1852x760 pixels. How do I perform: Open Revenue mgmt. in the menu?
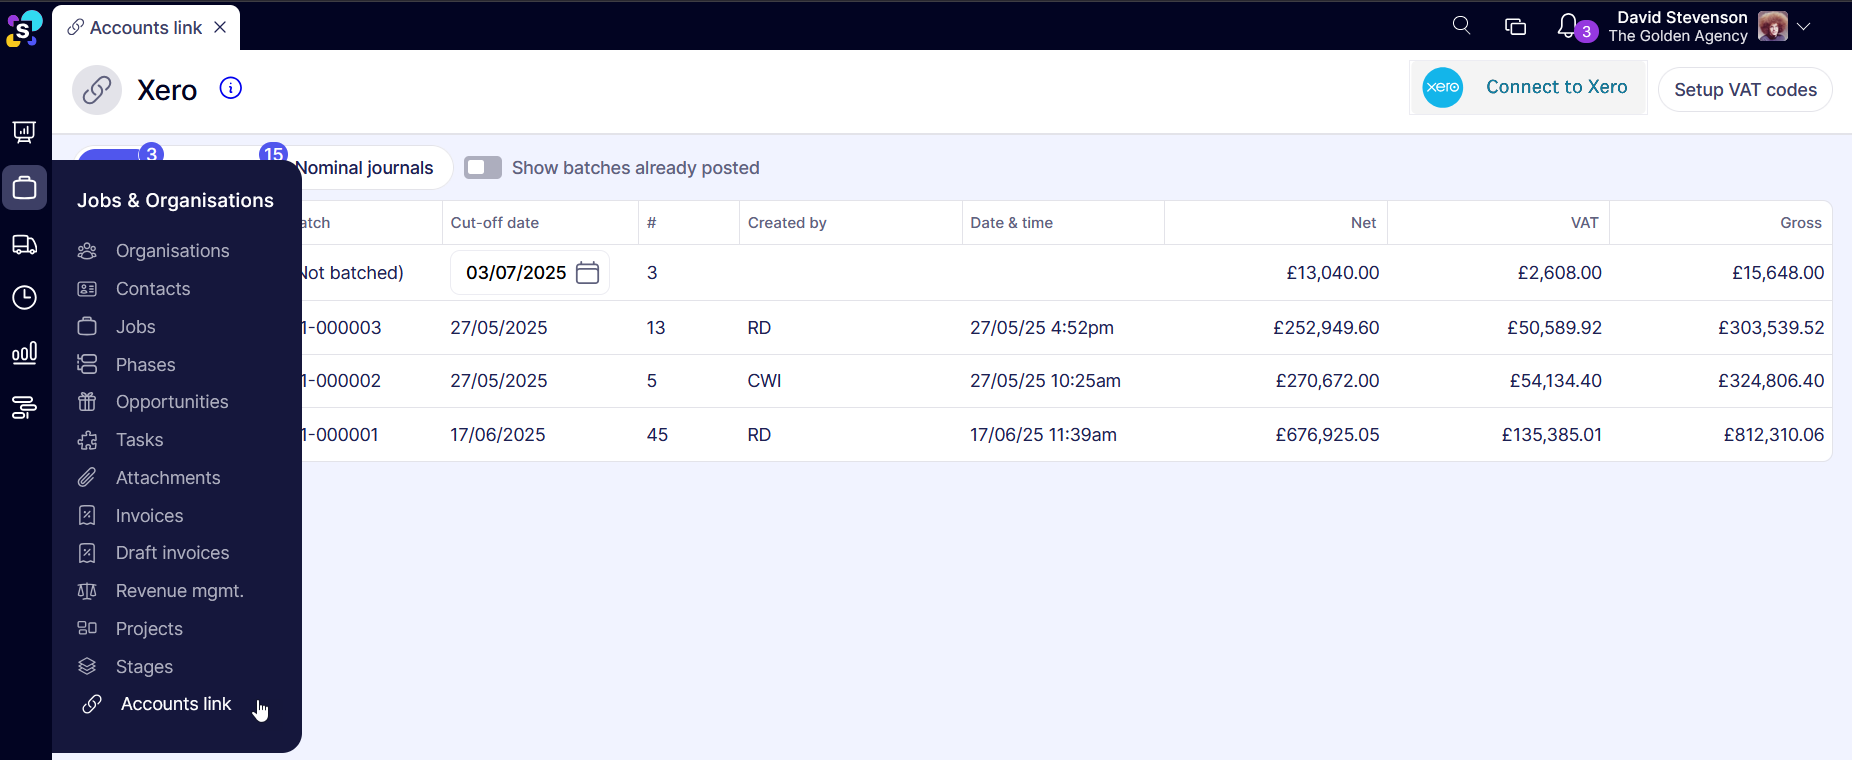pyautogui.click(x=179, y=591)
